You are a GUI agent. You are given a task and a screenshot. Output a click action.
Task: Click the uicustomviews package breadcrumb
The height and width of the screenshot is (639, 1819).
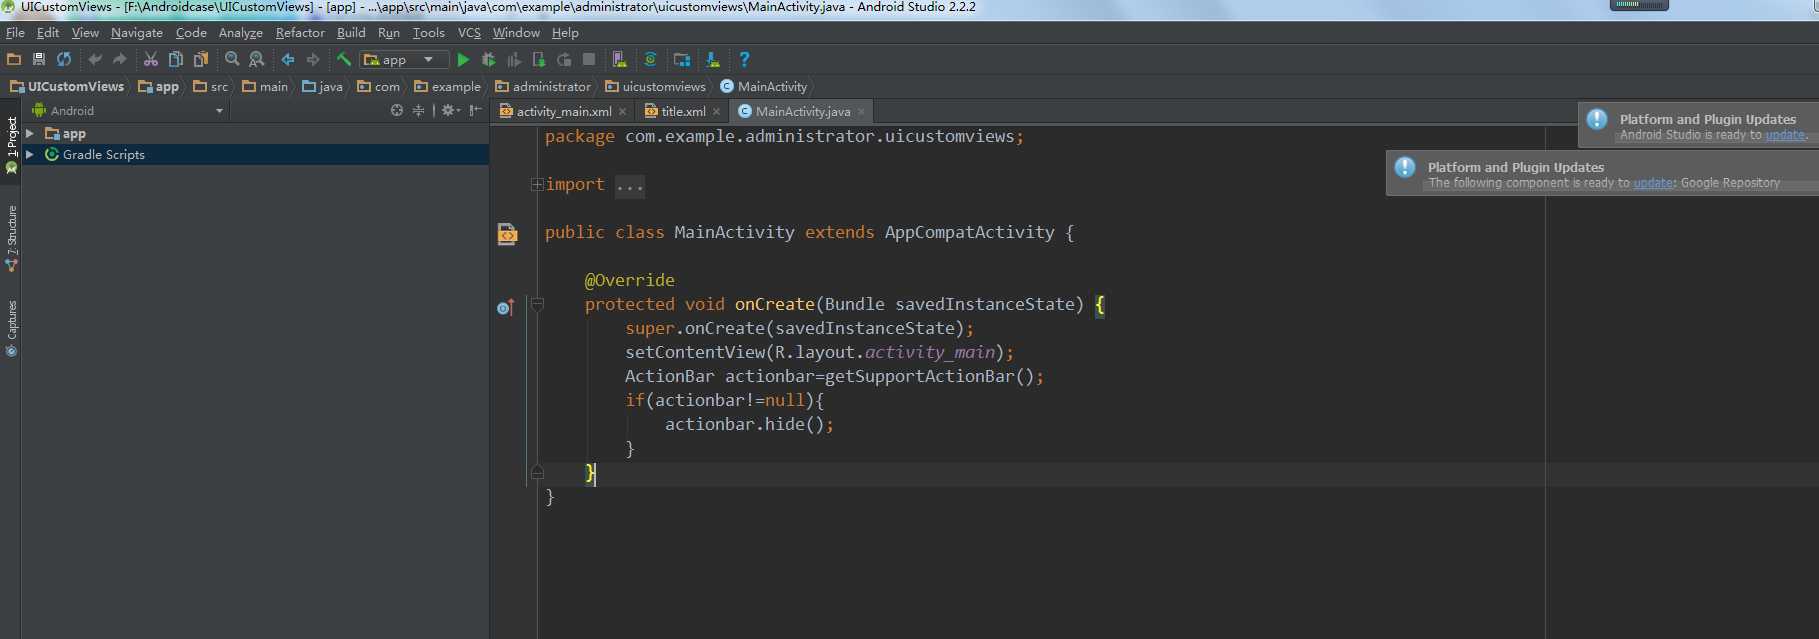coord(655,87)
